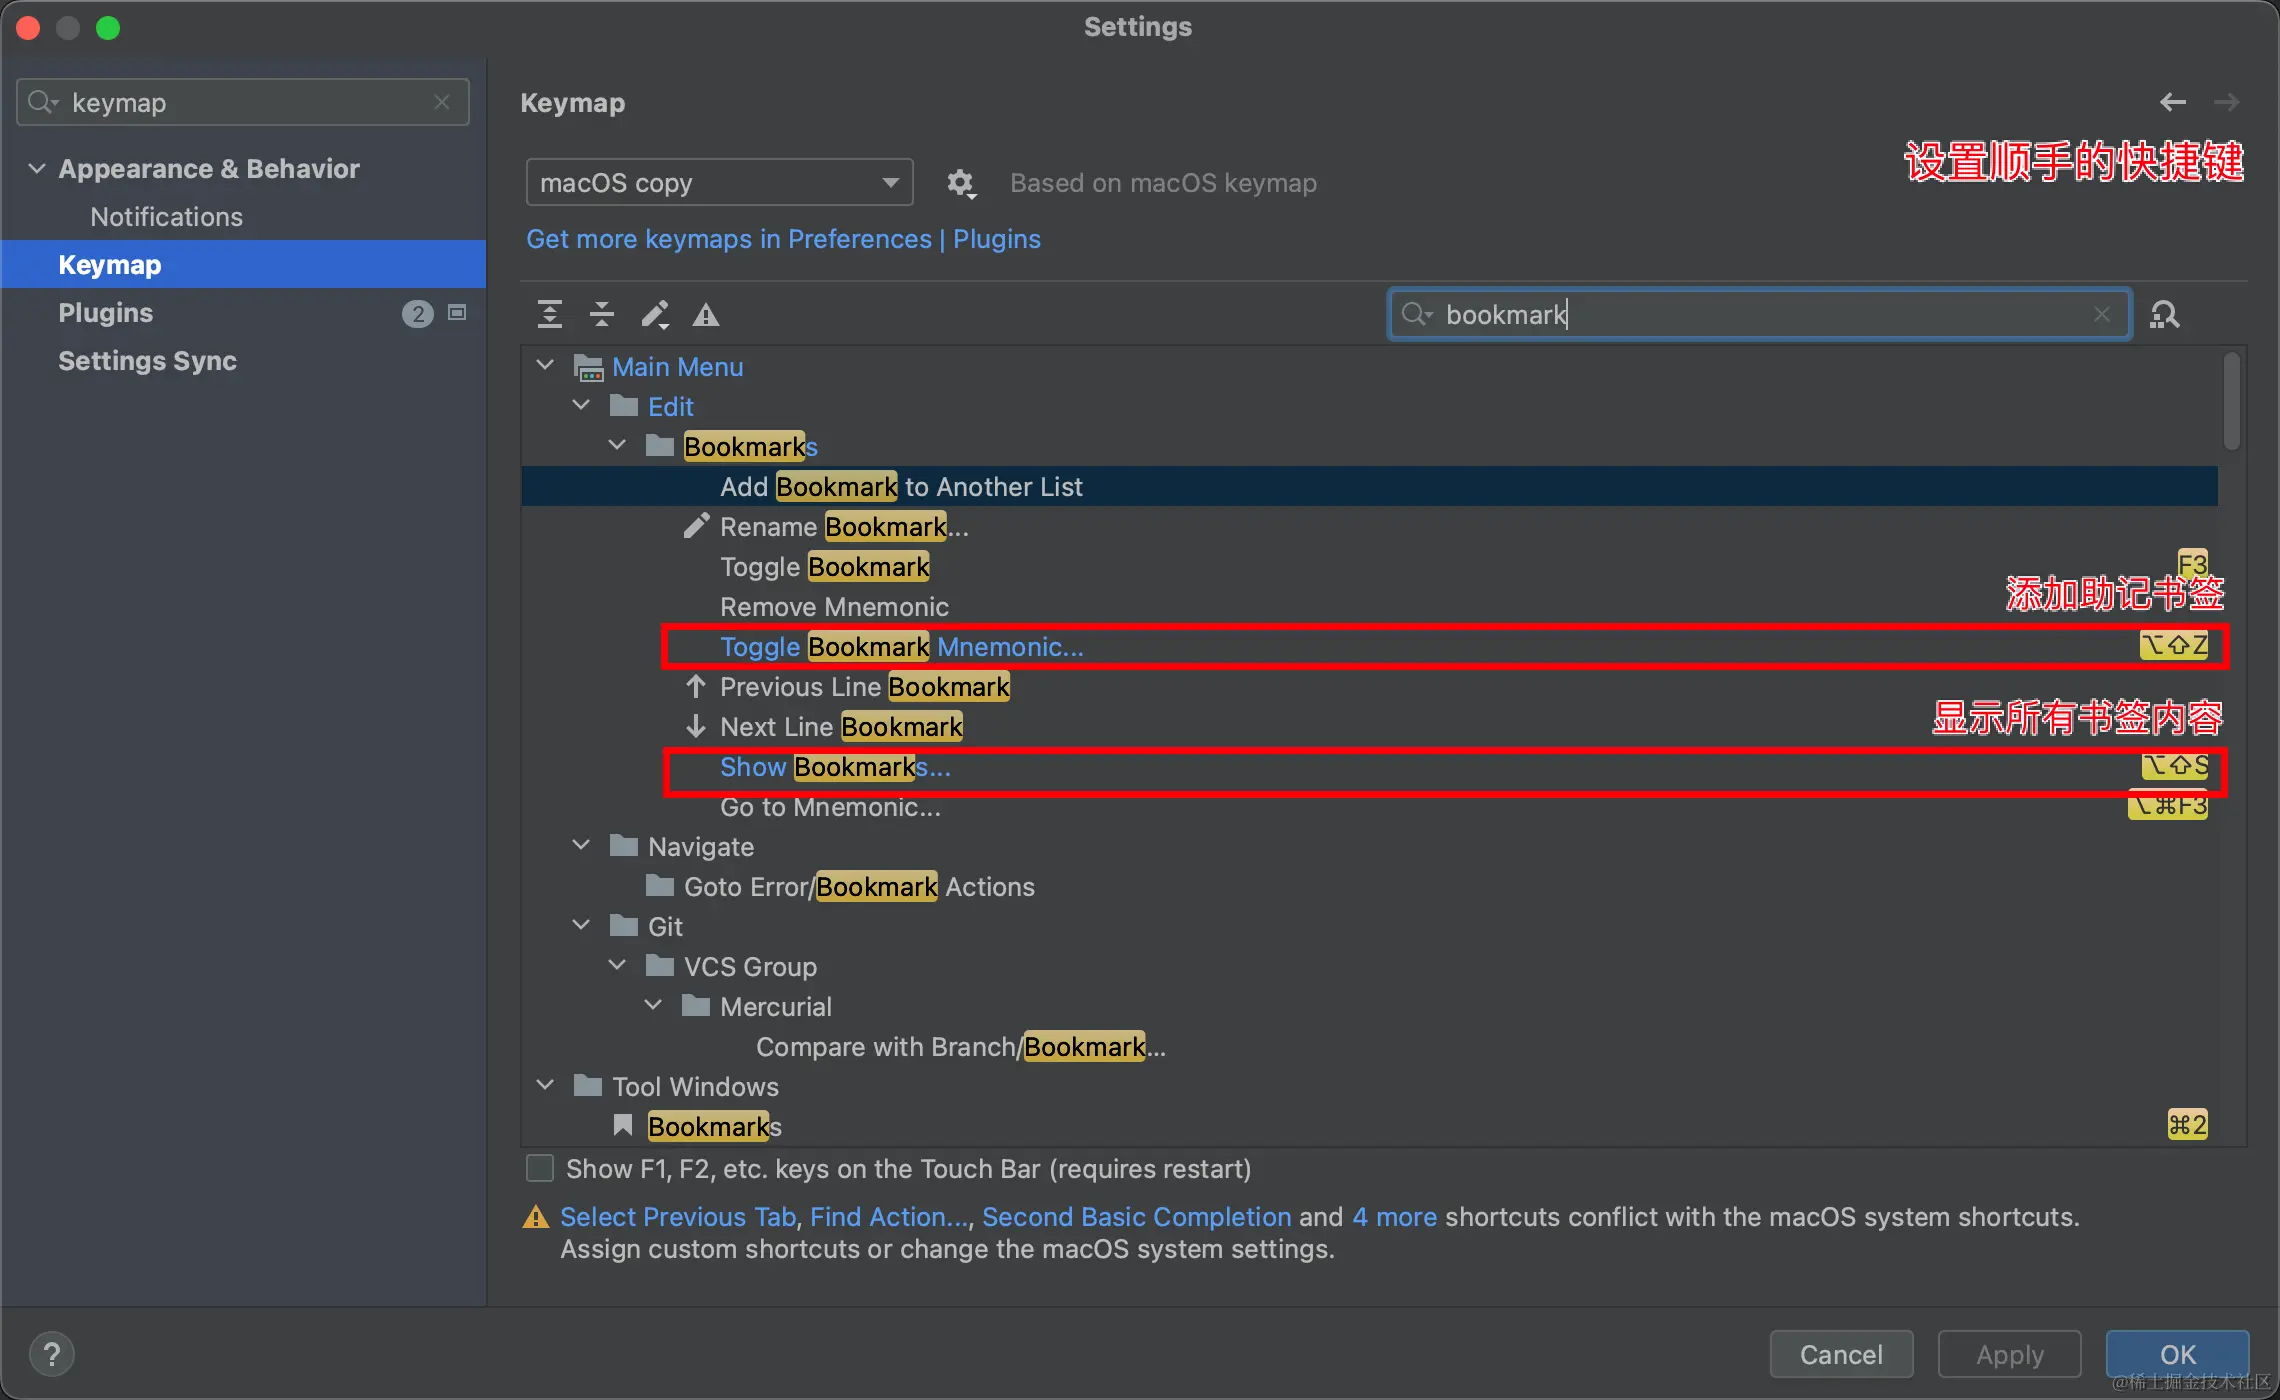2280x1400 pixels.
Task: Click the back navigation arrow
Action: click(2172, 102)
